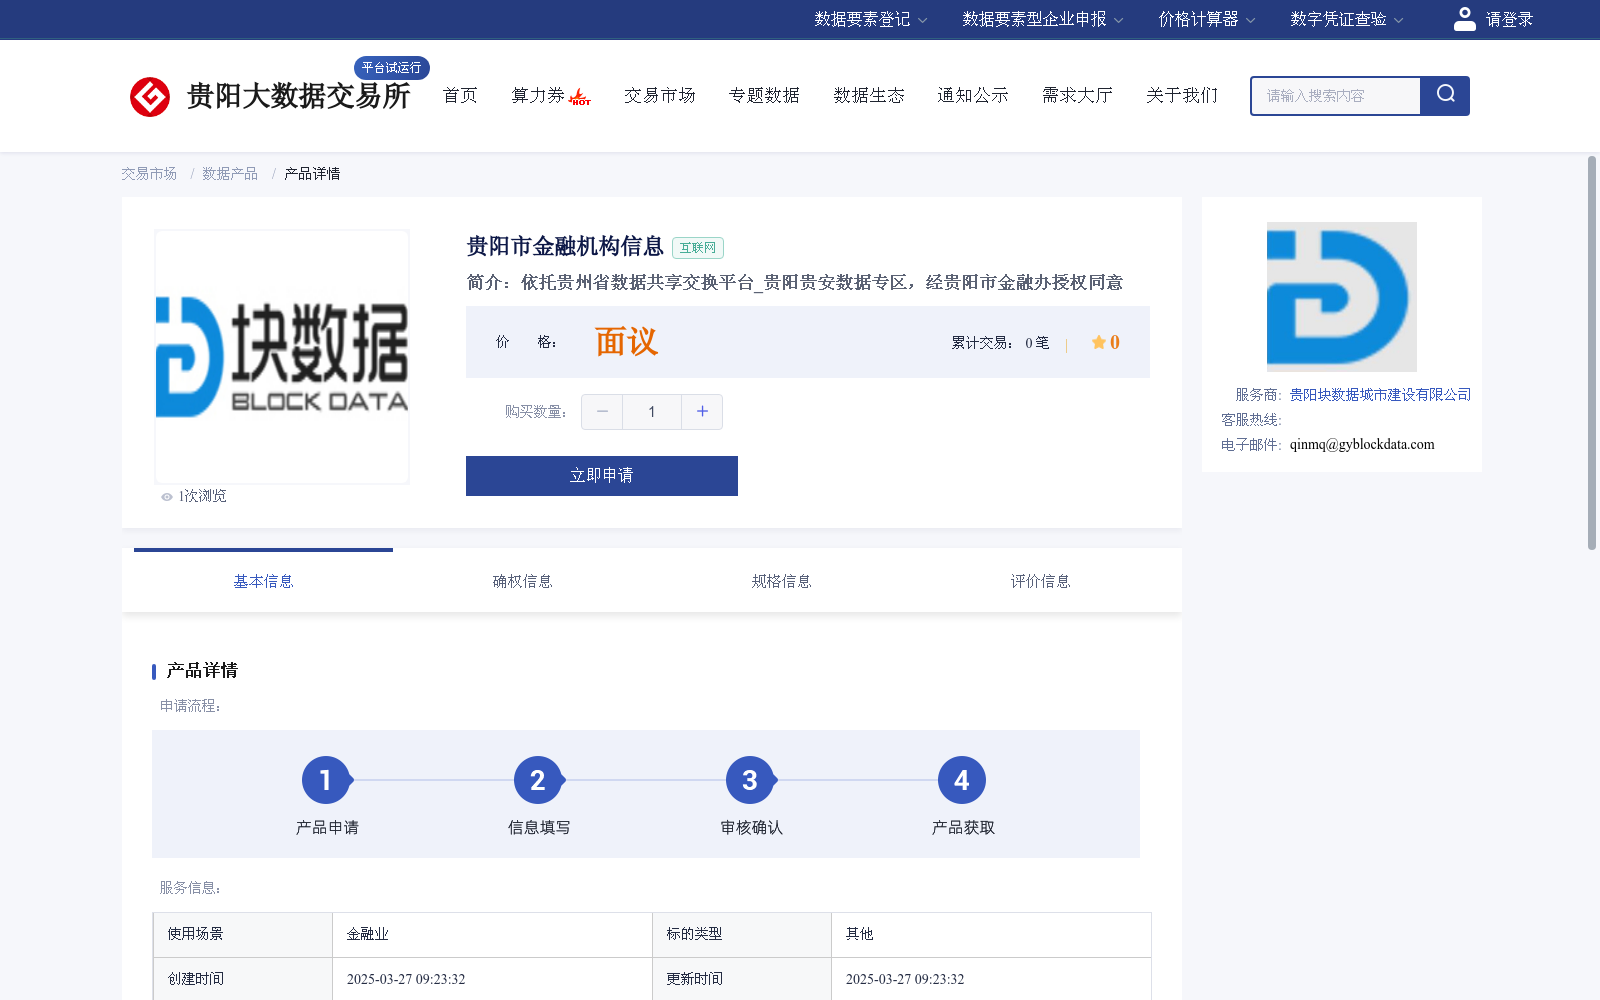Click the 累计交易: 0笔 text

point(1000,343)
